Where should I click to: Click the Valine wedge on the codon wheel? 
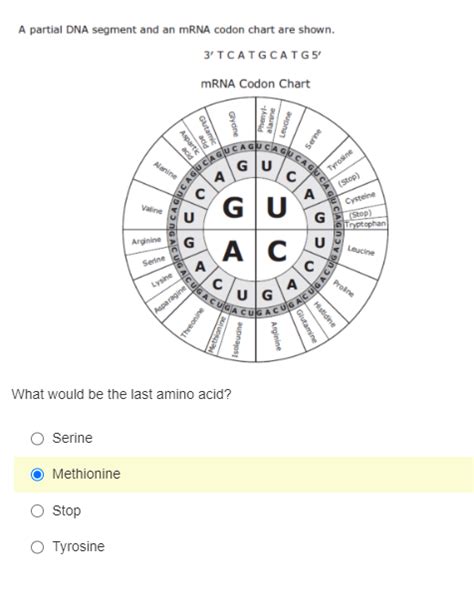(x=152, y=209)
